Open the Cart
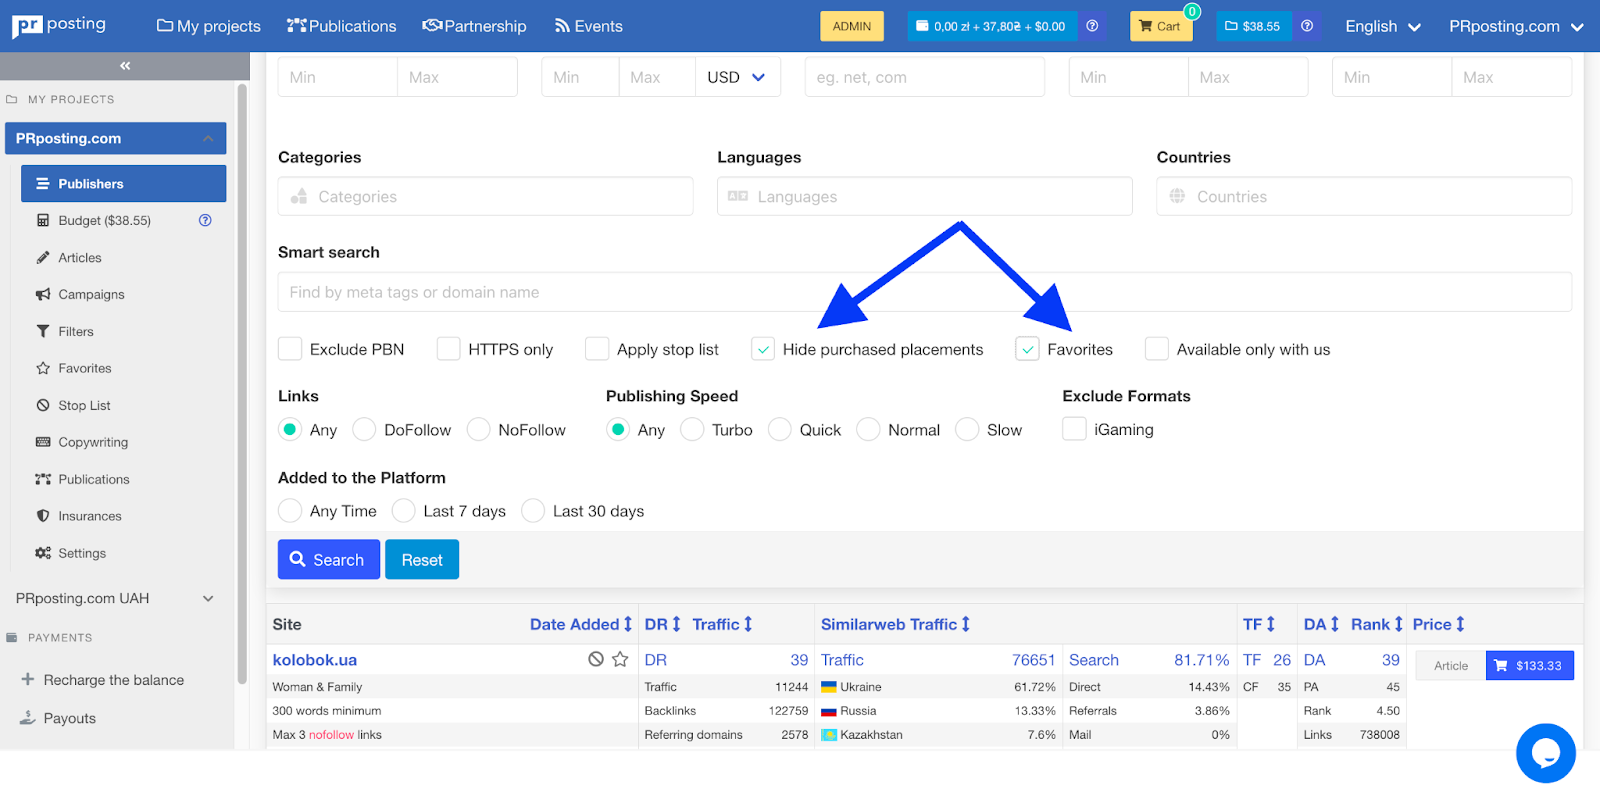Screen dimensions: 1600x803 [1161, 26]
